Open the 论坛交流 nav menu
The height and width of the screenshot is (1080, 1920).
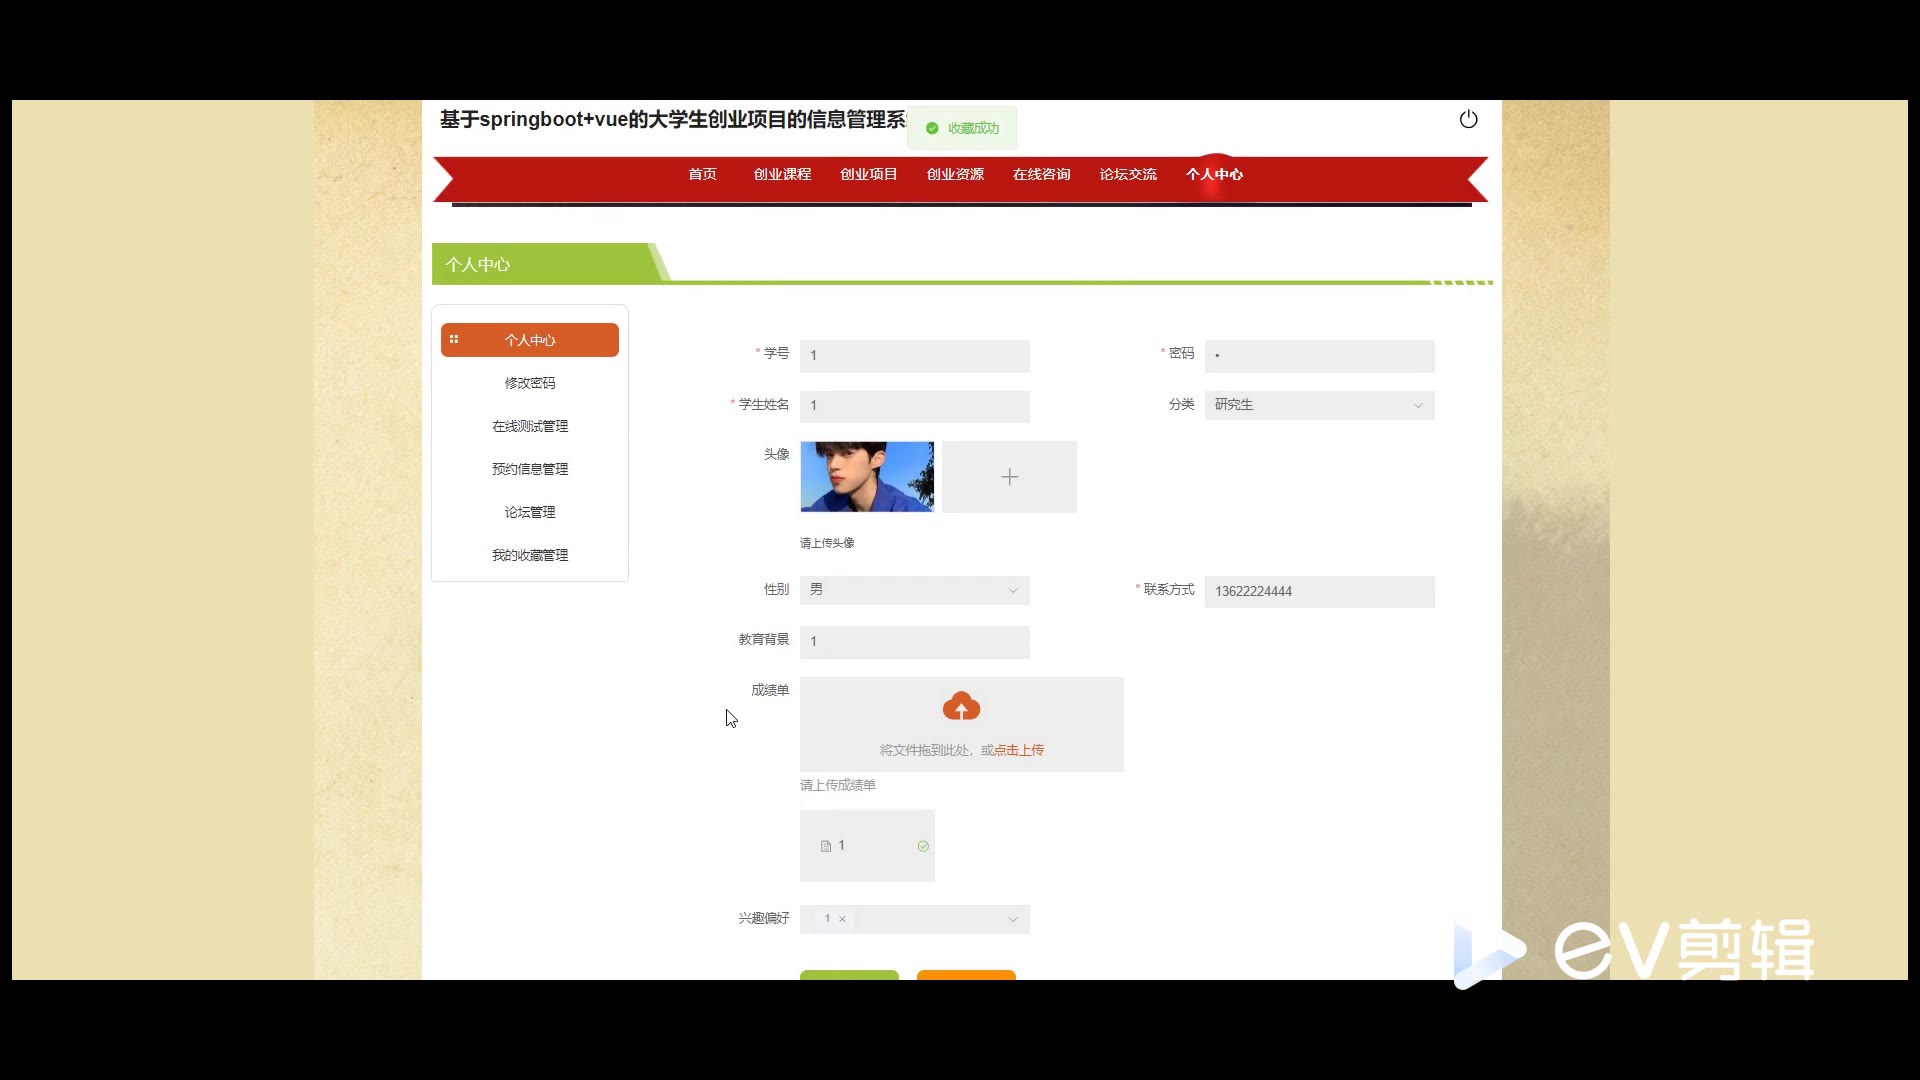1128,174
